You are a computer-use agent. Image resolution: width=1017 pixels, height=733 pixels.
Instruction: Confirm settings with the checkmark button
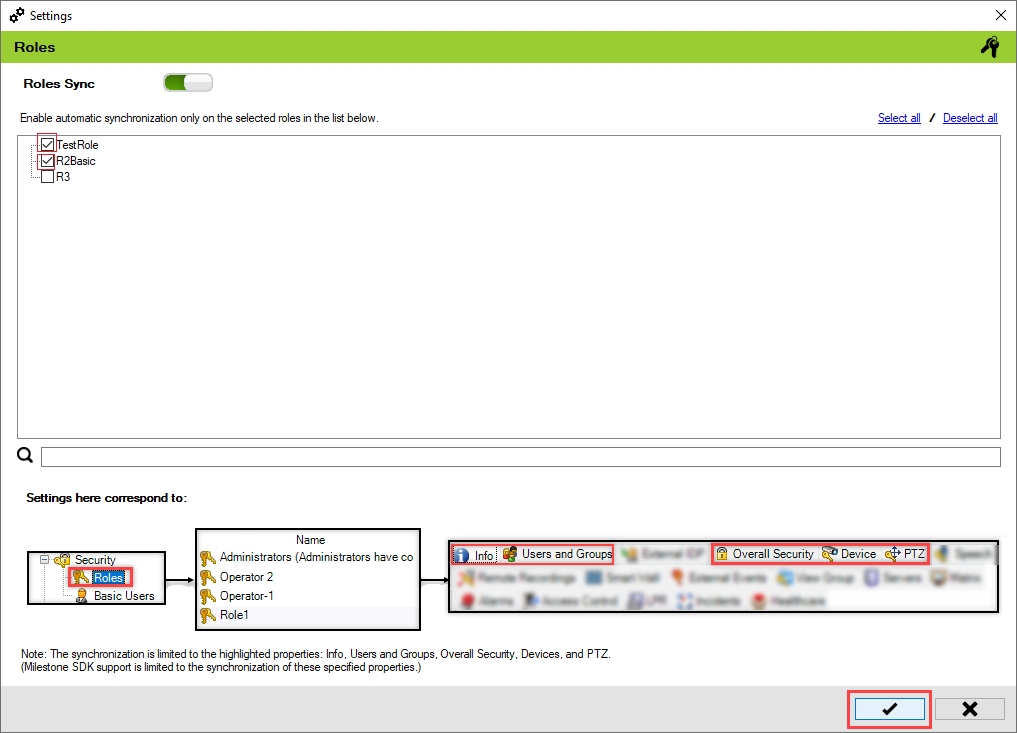(889, 709)
